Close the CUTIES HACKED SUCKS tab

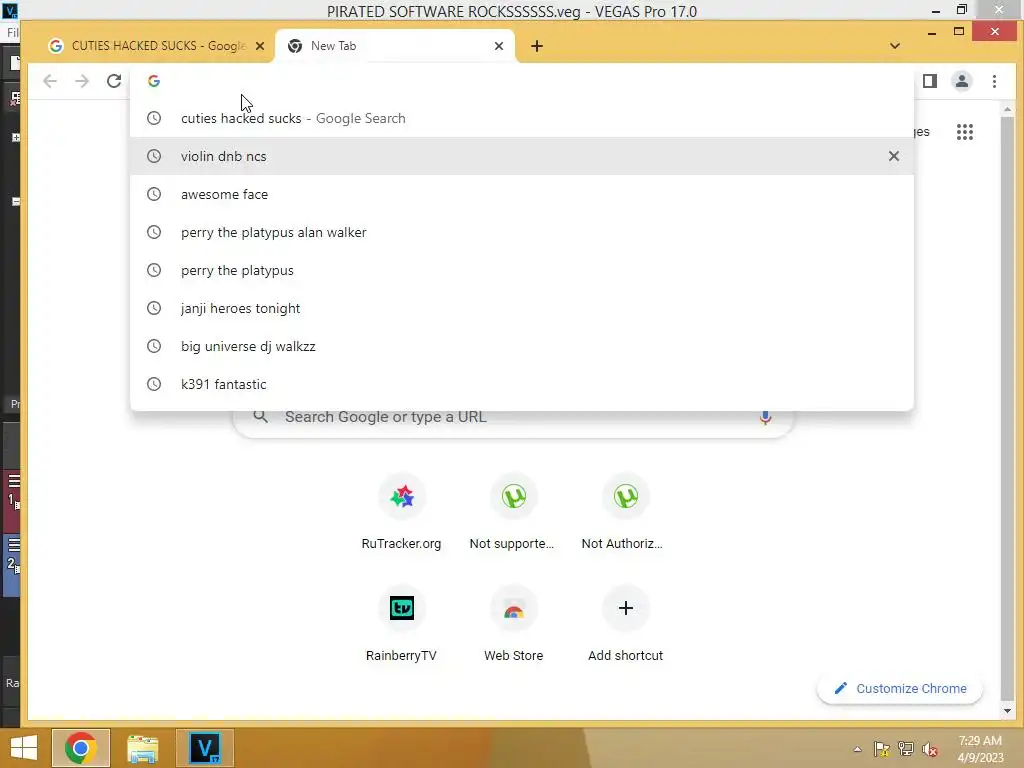(260, 46)
